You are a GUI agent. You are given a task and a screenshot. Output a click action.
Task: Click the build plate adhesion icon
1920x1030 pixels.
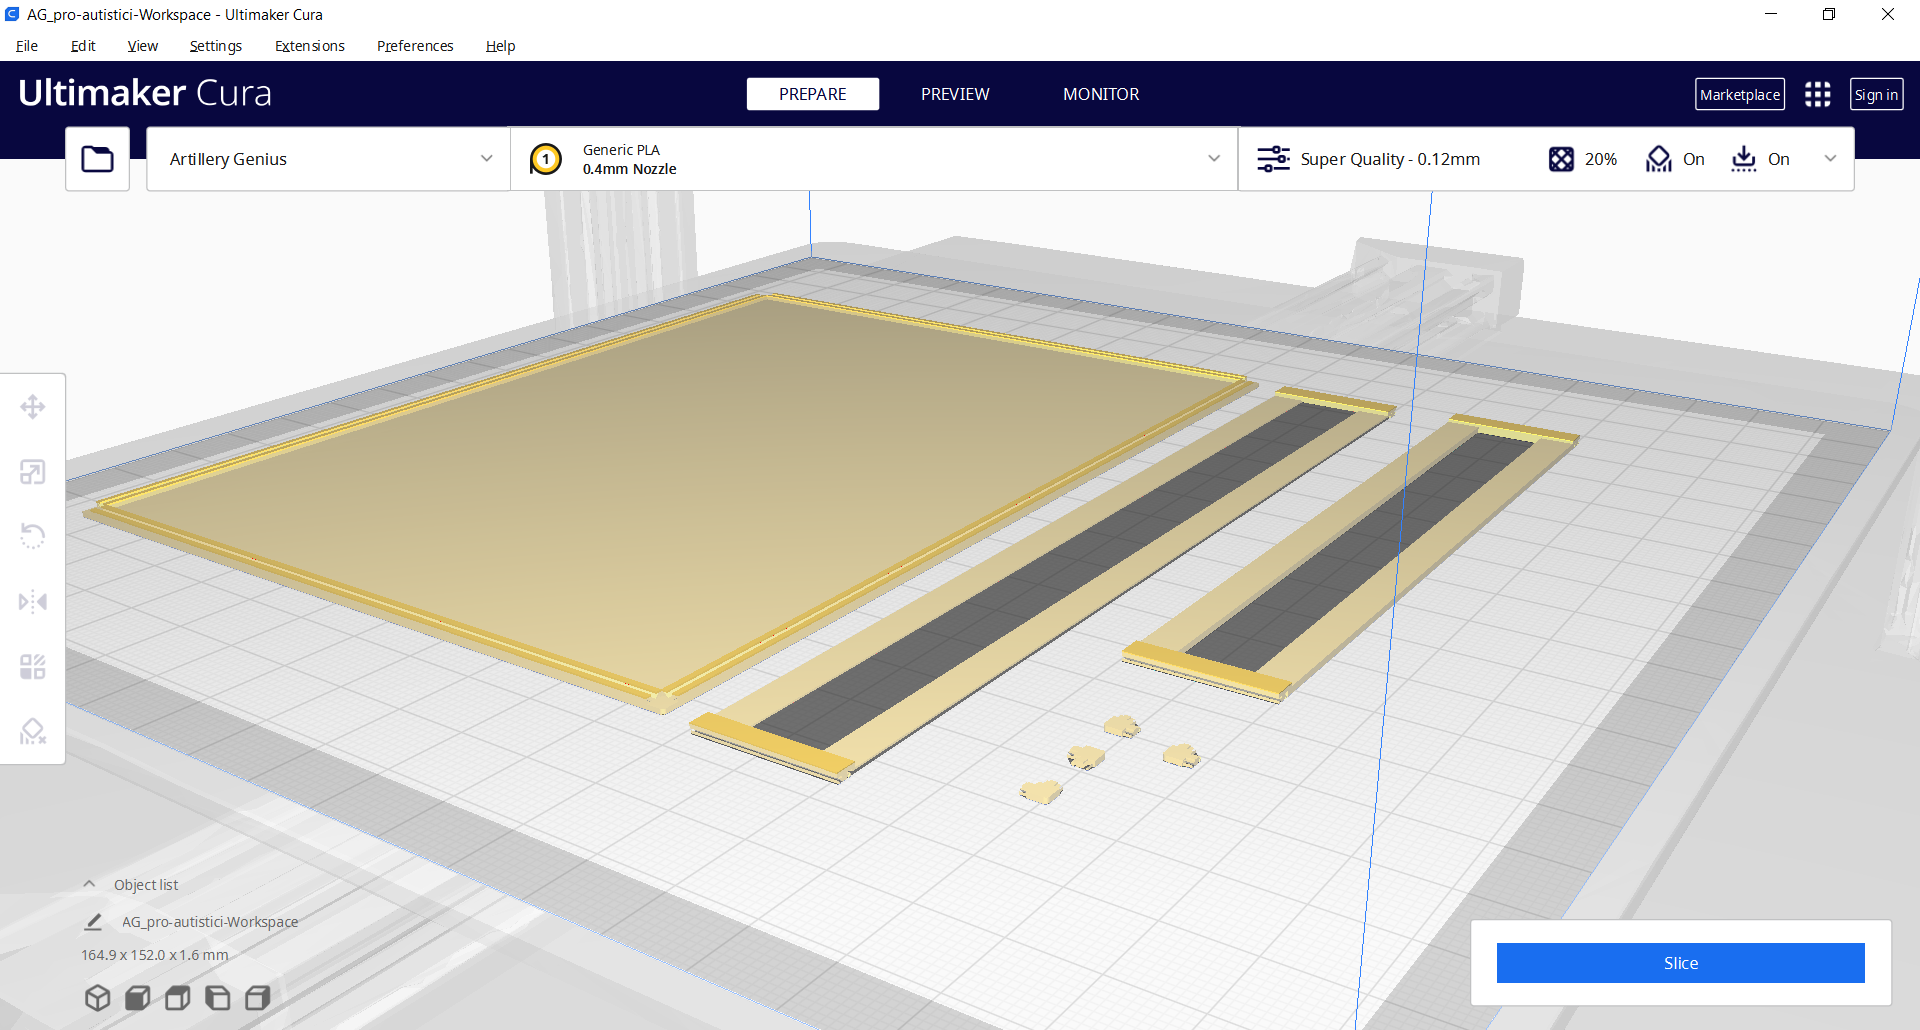pos(1744,159)
